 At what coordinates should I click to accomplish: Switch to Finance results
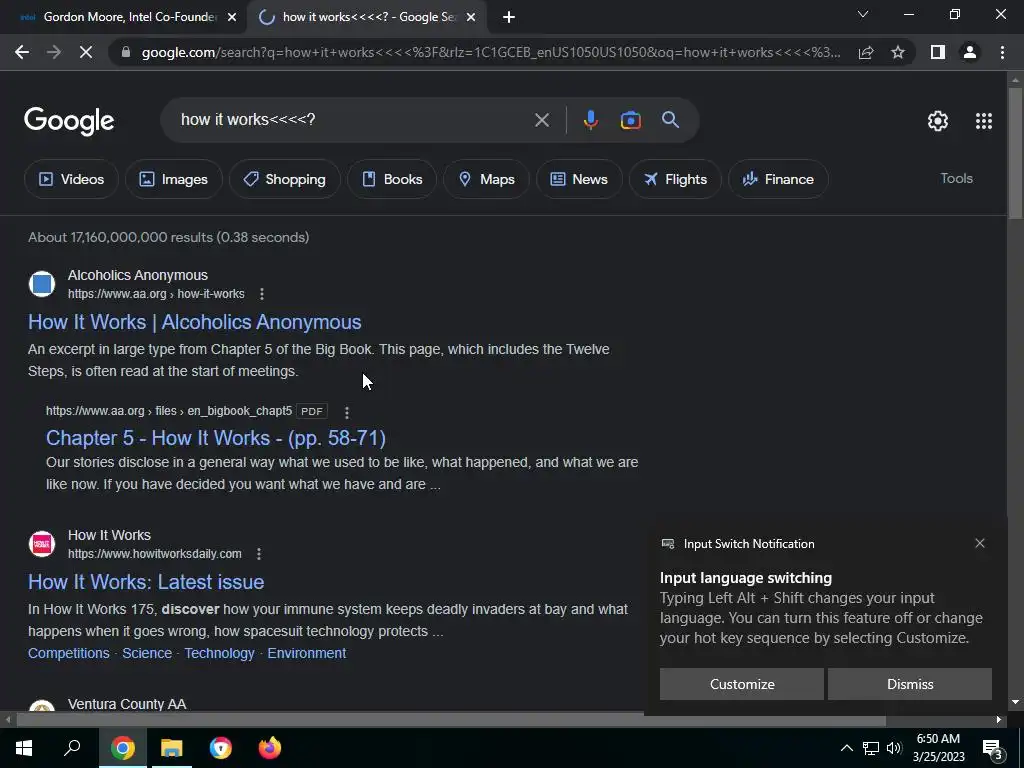778,179
